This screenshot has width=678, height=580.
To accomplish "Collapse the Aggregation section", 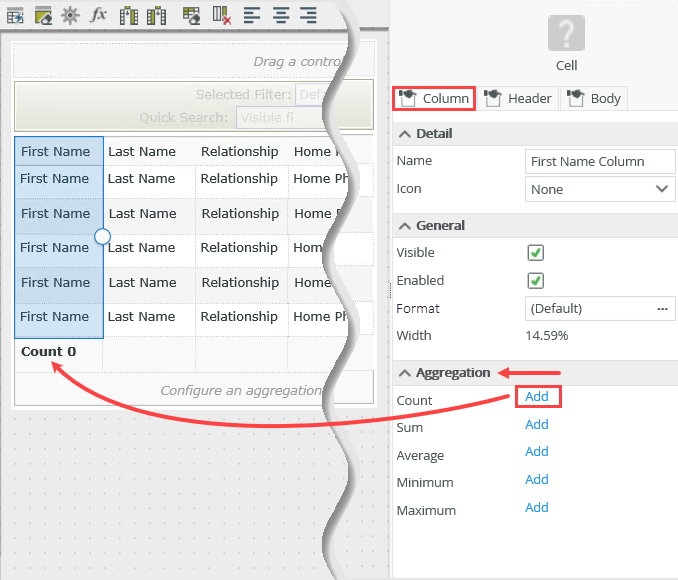I will point(404,373).
